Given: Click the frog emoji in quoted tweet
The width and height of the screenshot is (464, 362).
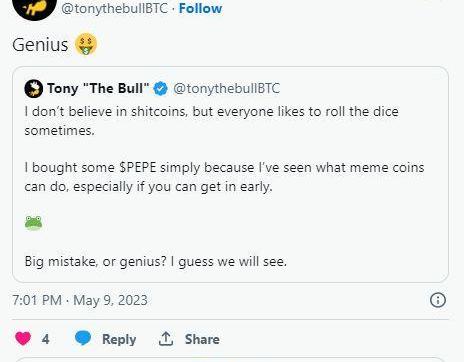Looking at the screenshot, I should [33, 223].
